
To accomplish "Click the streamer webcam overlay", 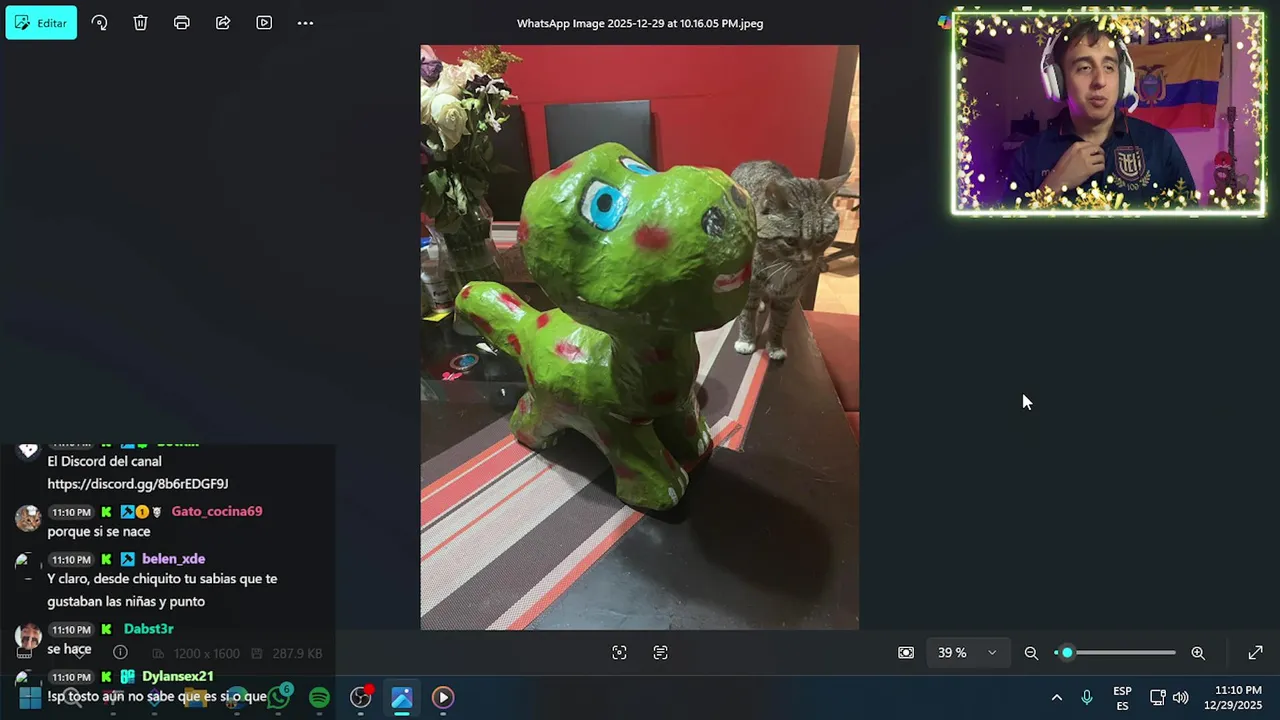I will (x=1108, y=112).
